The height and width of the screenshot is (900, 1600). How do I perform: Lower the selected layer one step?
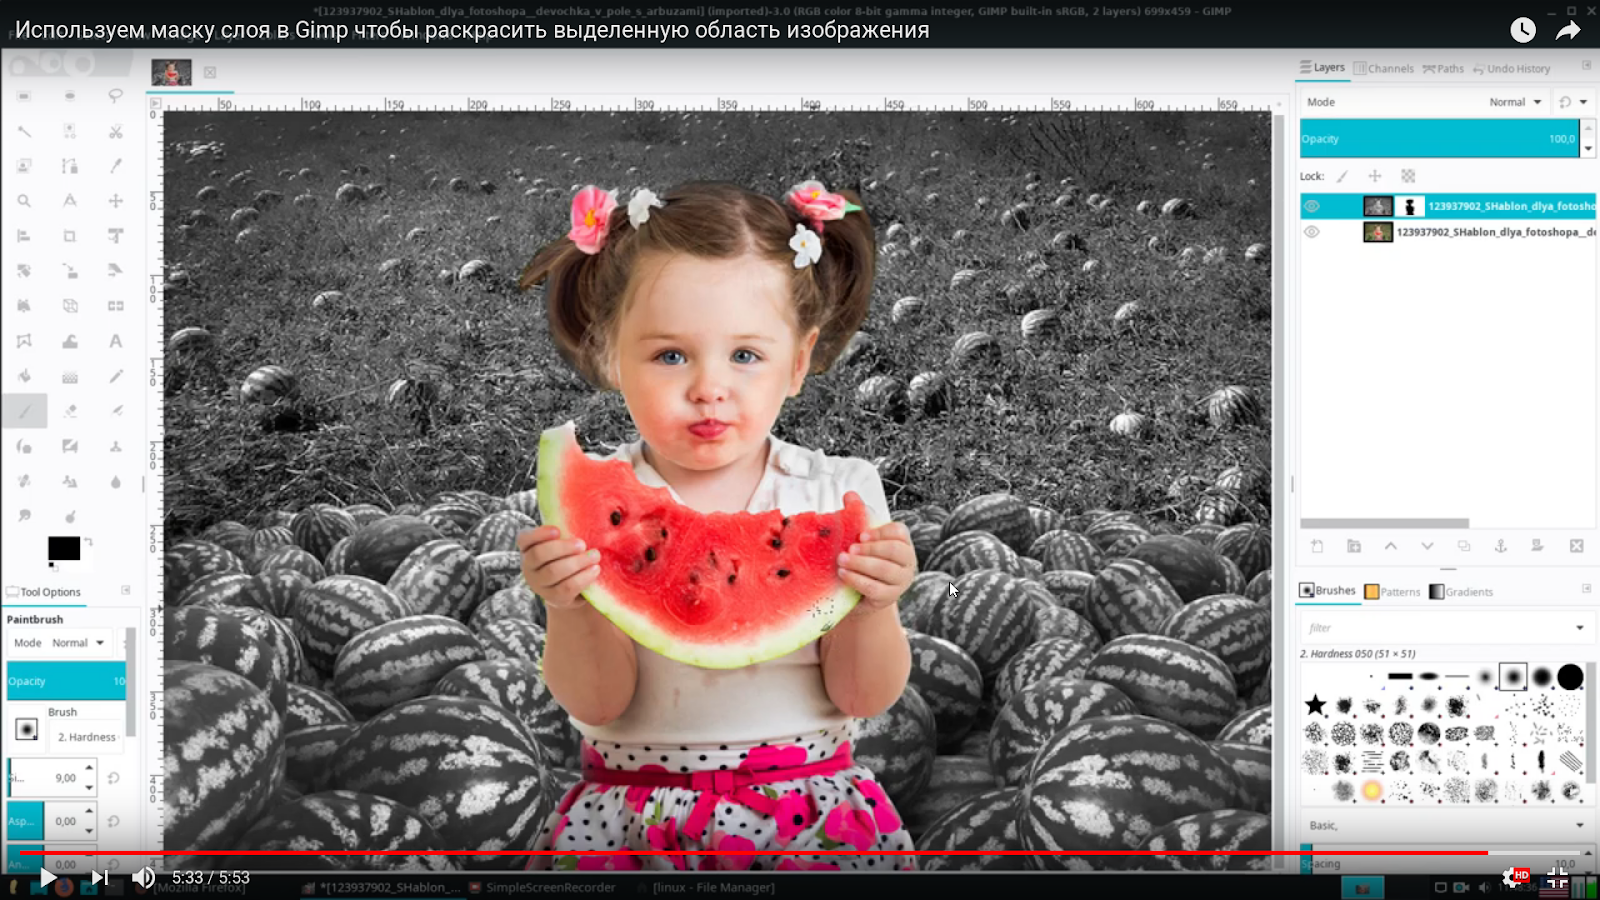coord(1427,546)
